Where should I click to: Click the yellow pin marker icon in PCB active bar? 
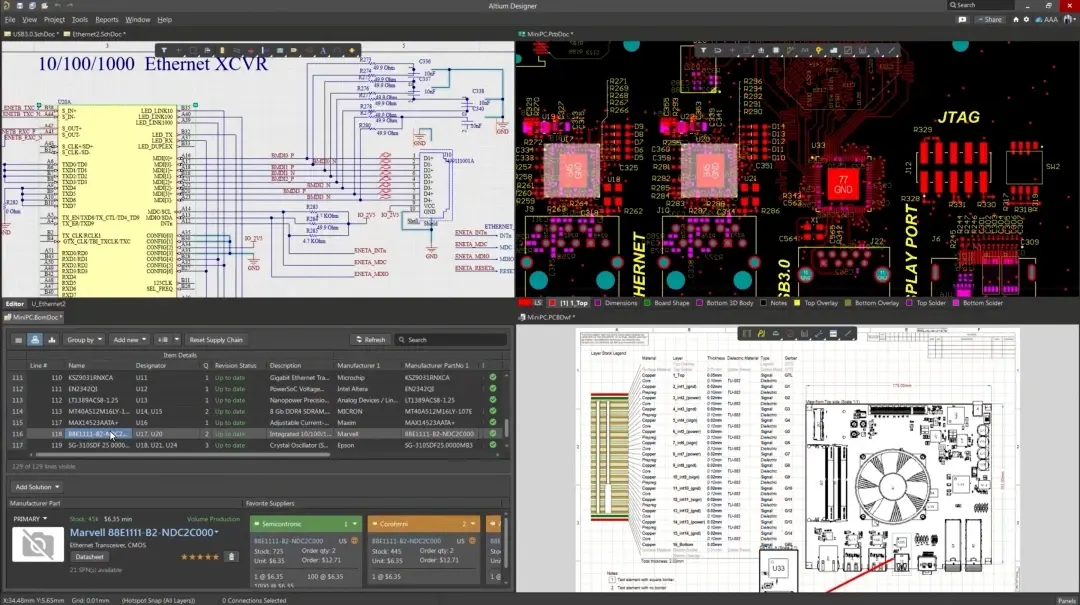819,50
